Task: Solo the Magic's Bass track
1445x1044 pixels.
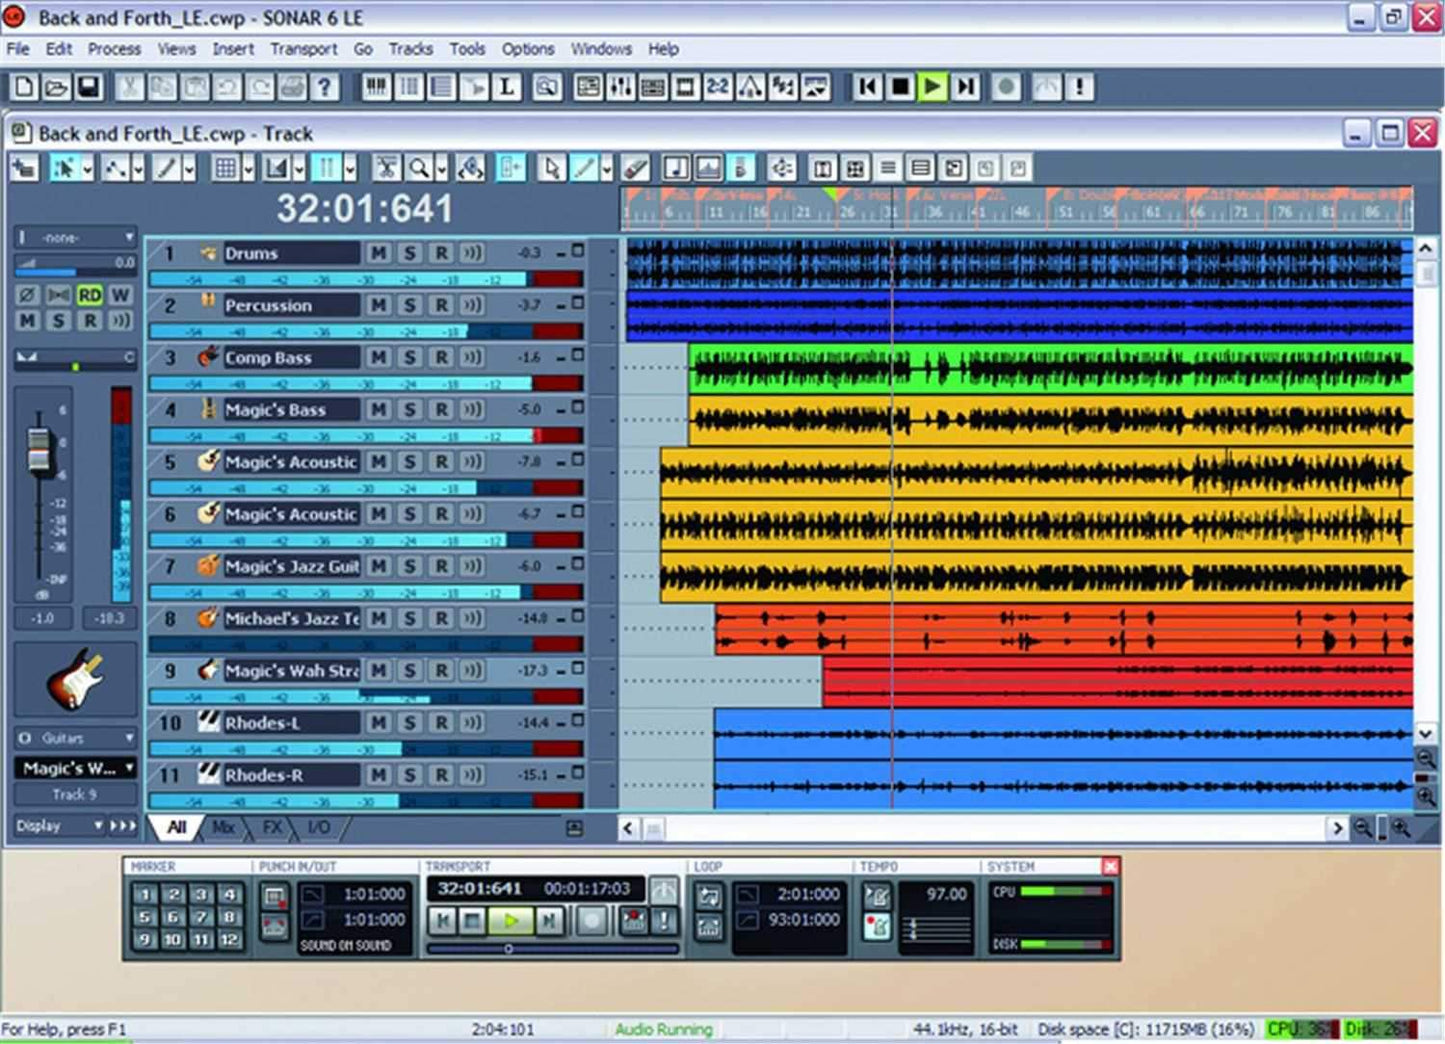Action: (x=410, y=409)
